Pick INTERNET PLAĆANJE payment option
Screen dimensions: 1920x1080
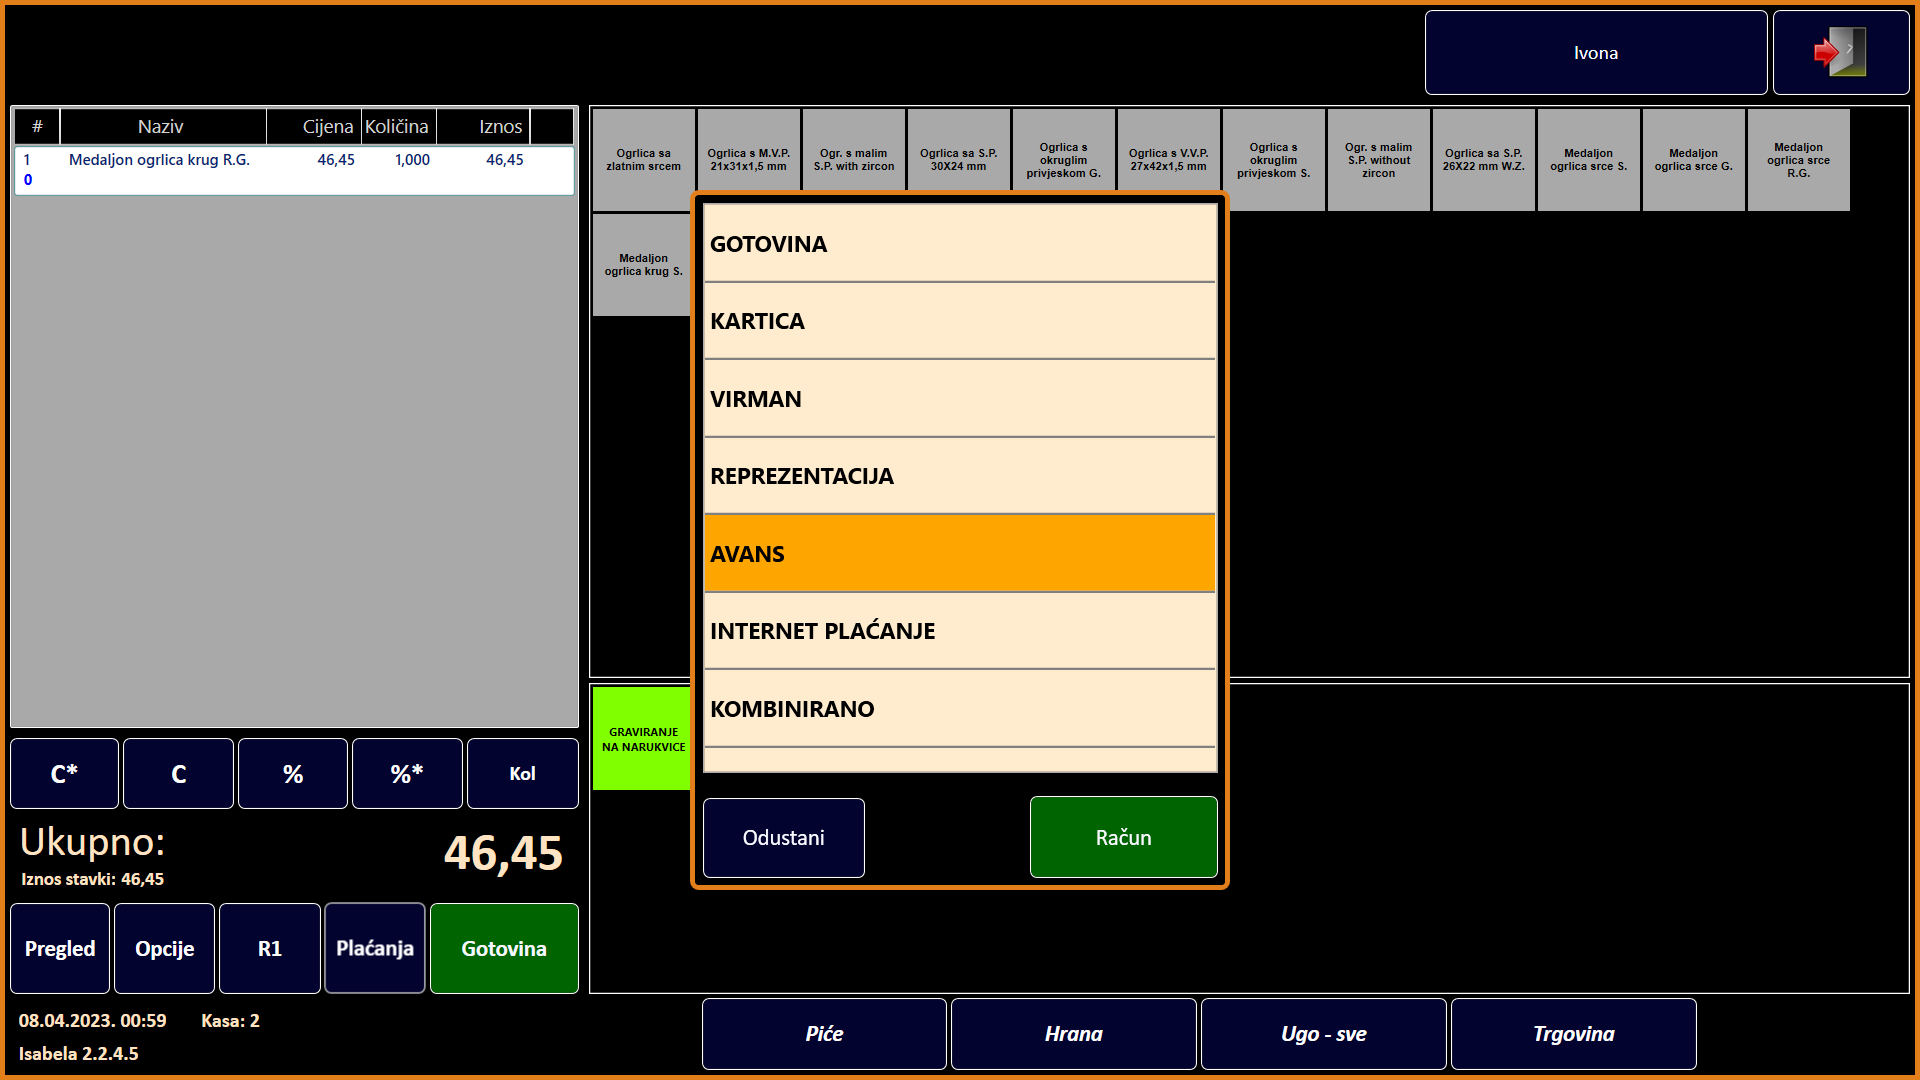click(960, 631)
